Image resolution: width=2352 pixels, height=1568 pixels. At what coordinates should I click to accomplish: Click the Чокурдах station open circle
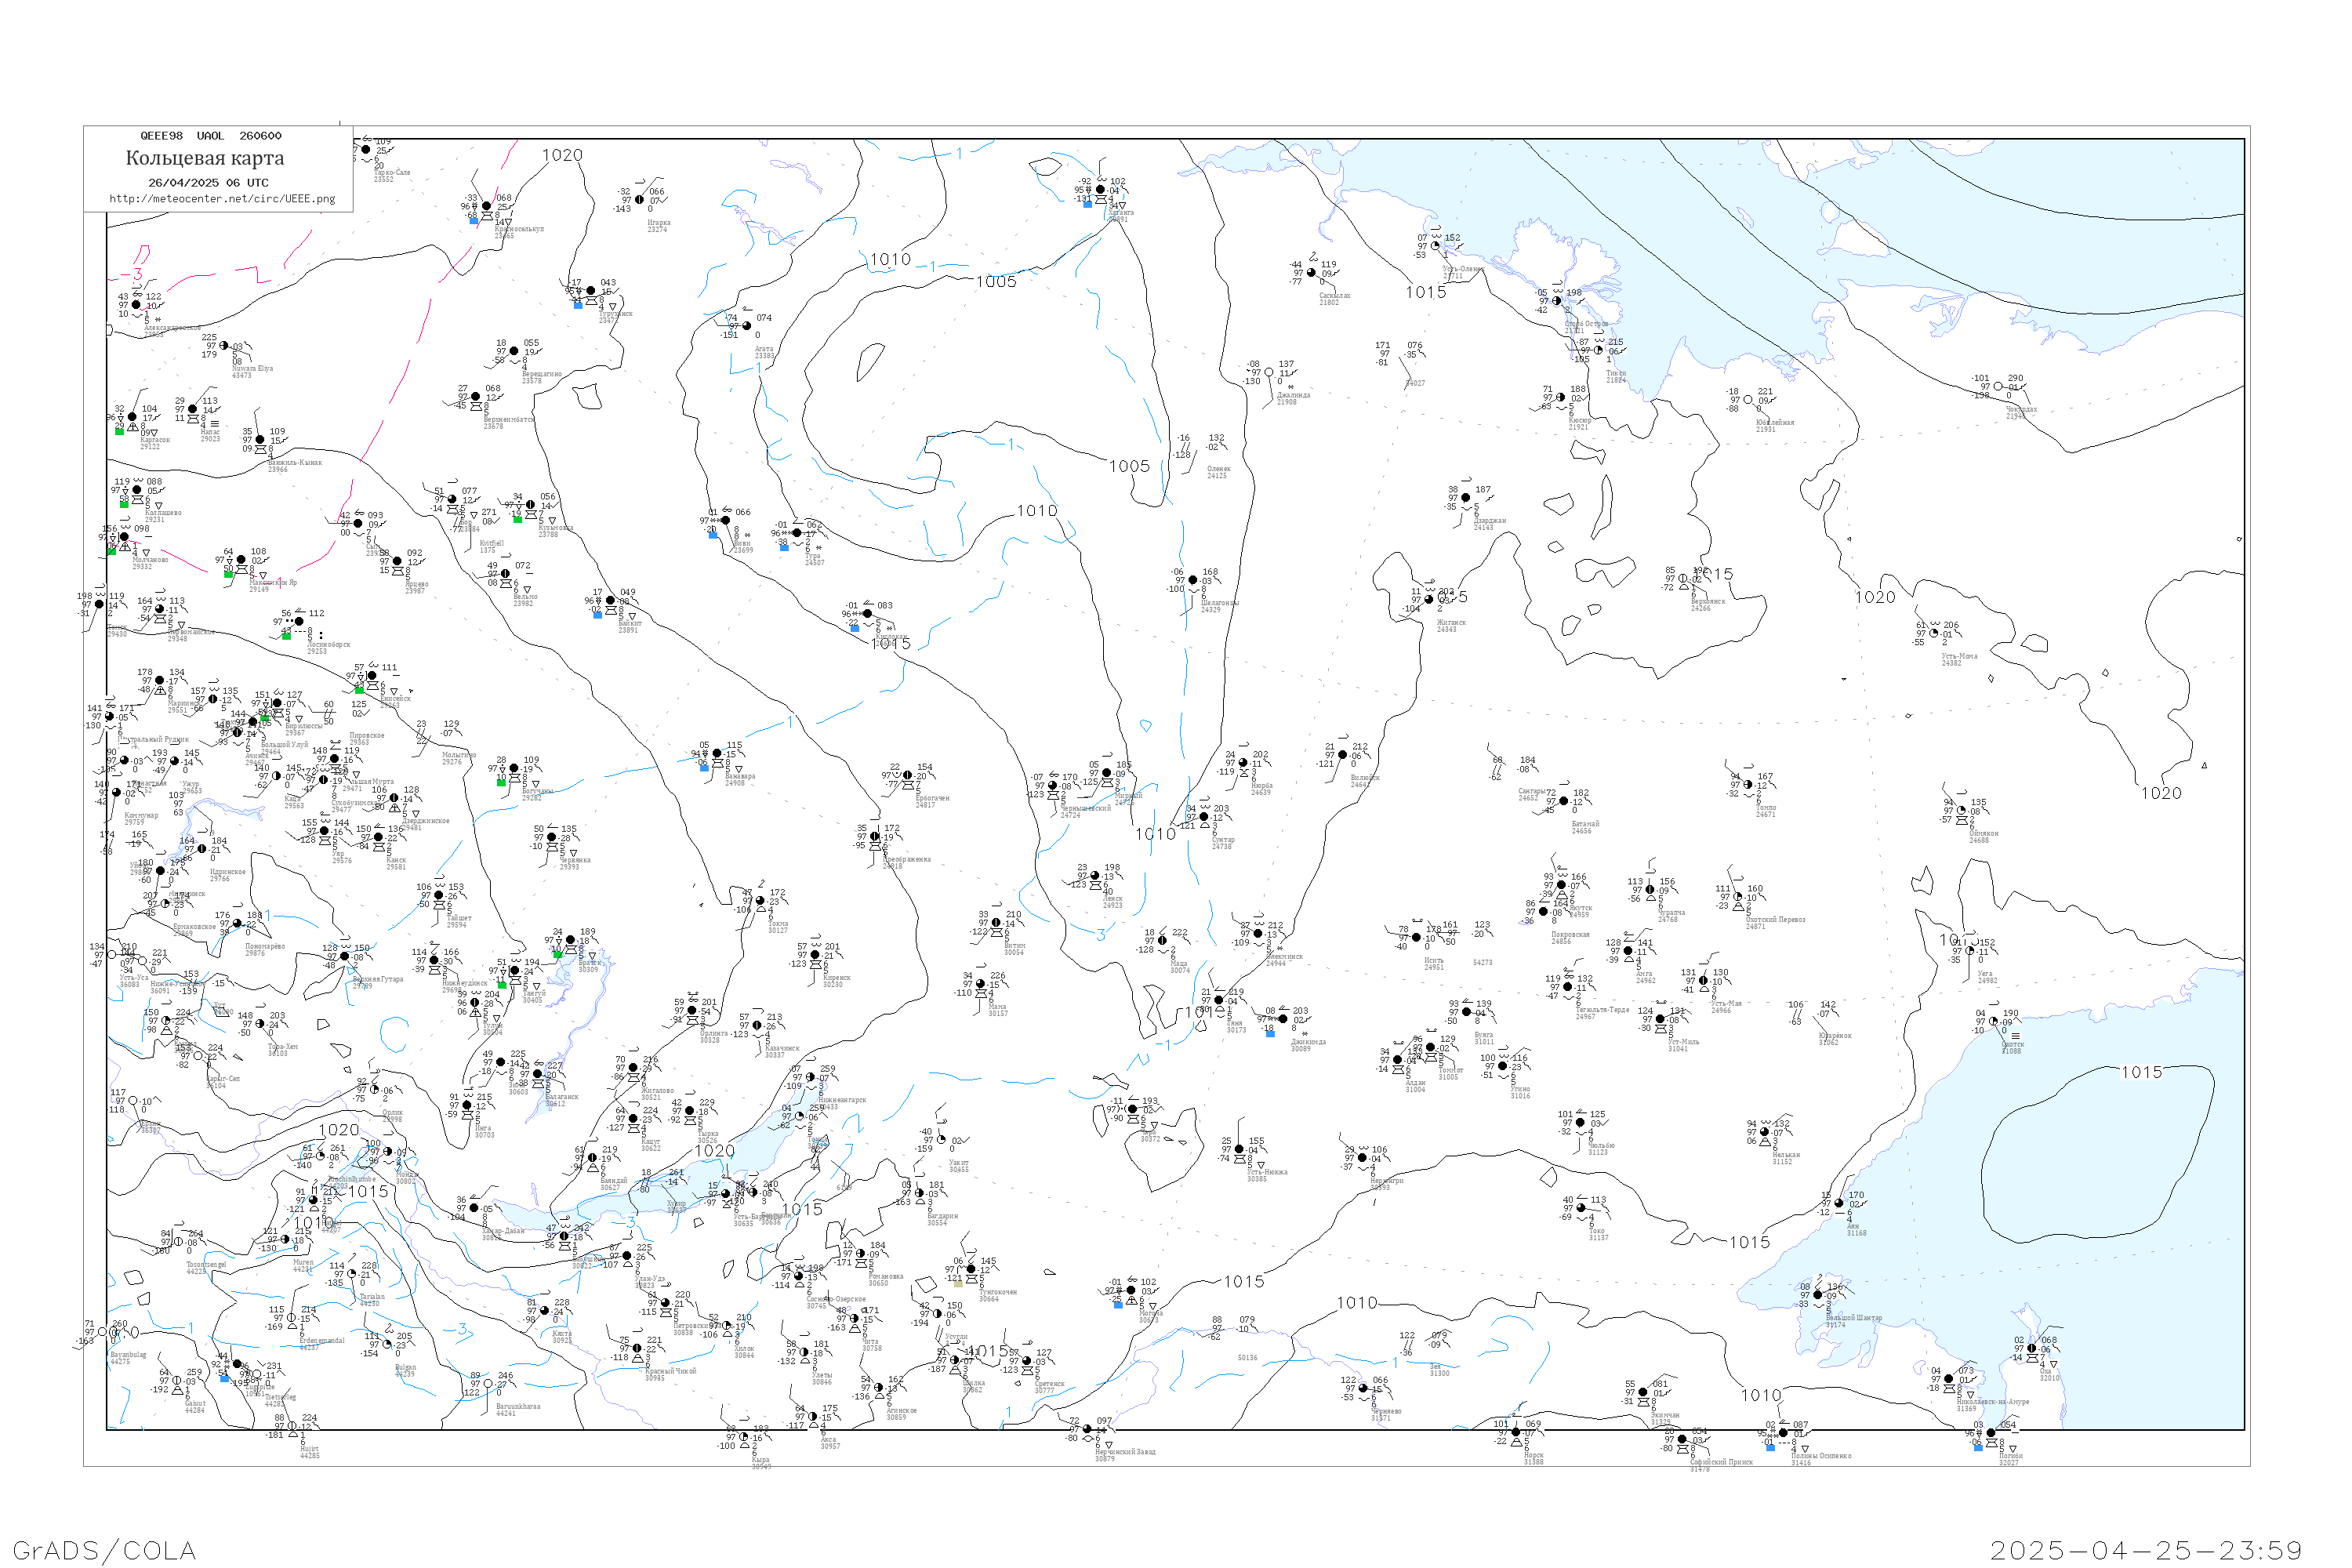[1998, 386]
